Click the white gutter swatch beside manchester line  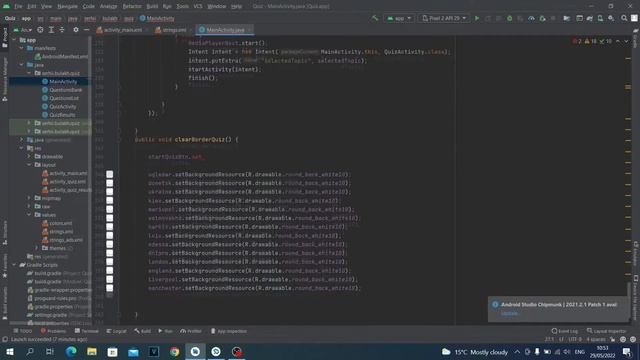pos(110,288)
